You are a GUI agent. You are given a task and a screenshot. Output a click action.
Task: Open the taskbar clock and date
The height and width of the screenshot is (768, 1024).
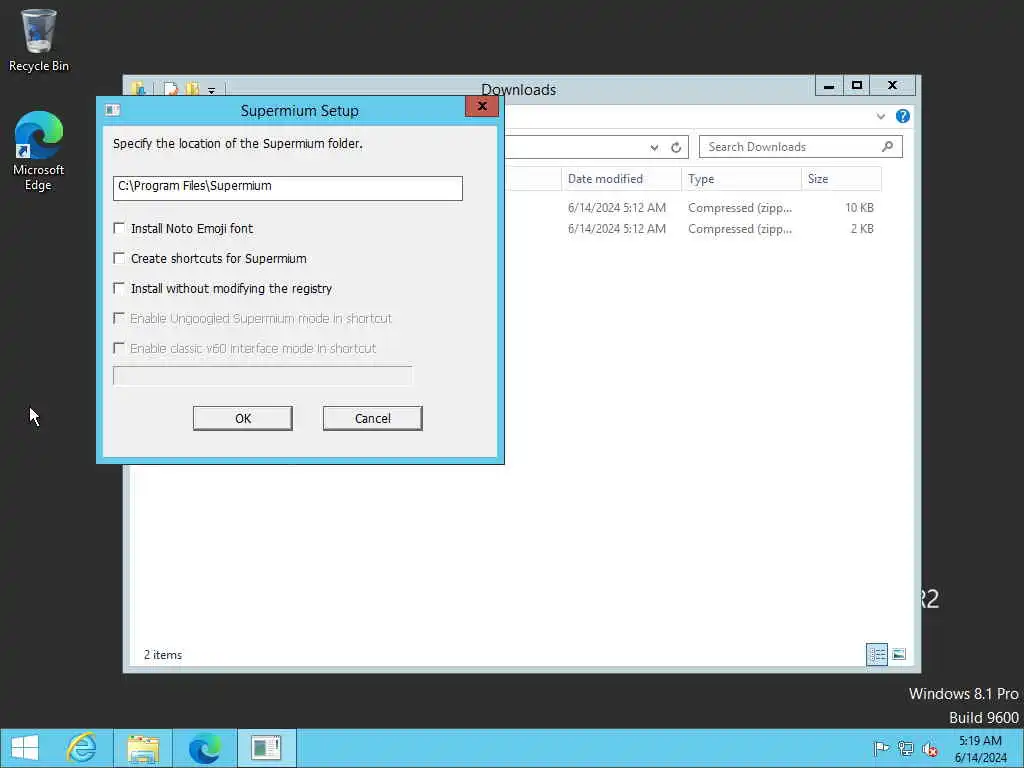981,749
